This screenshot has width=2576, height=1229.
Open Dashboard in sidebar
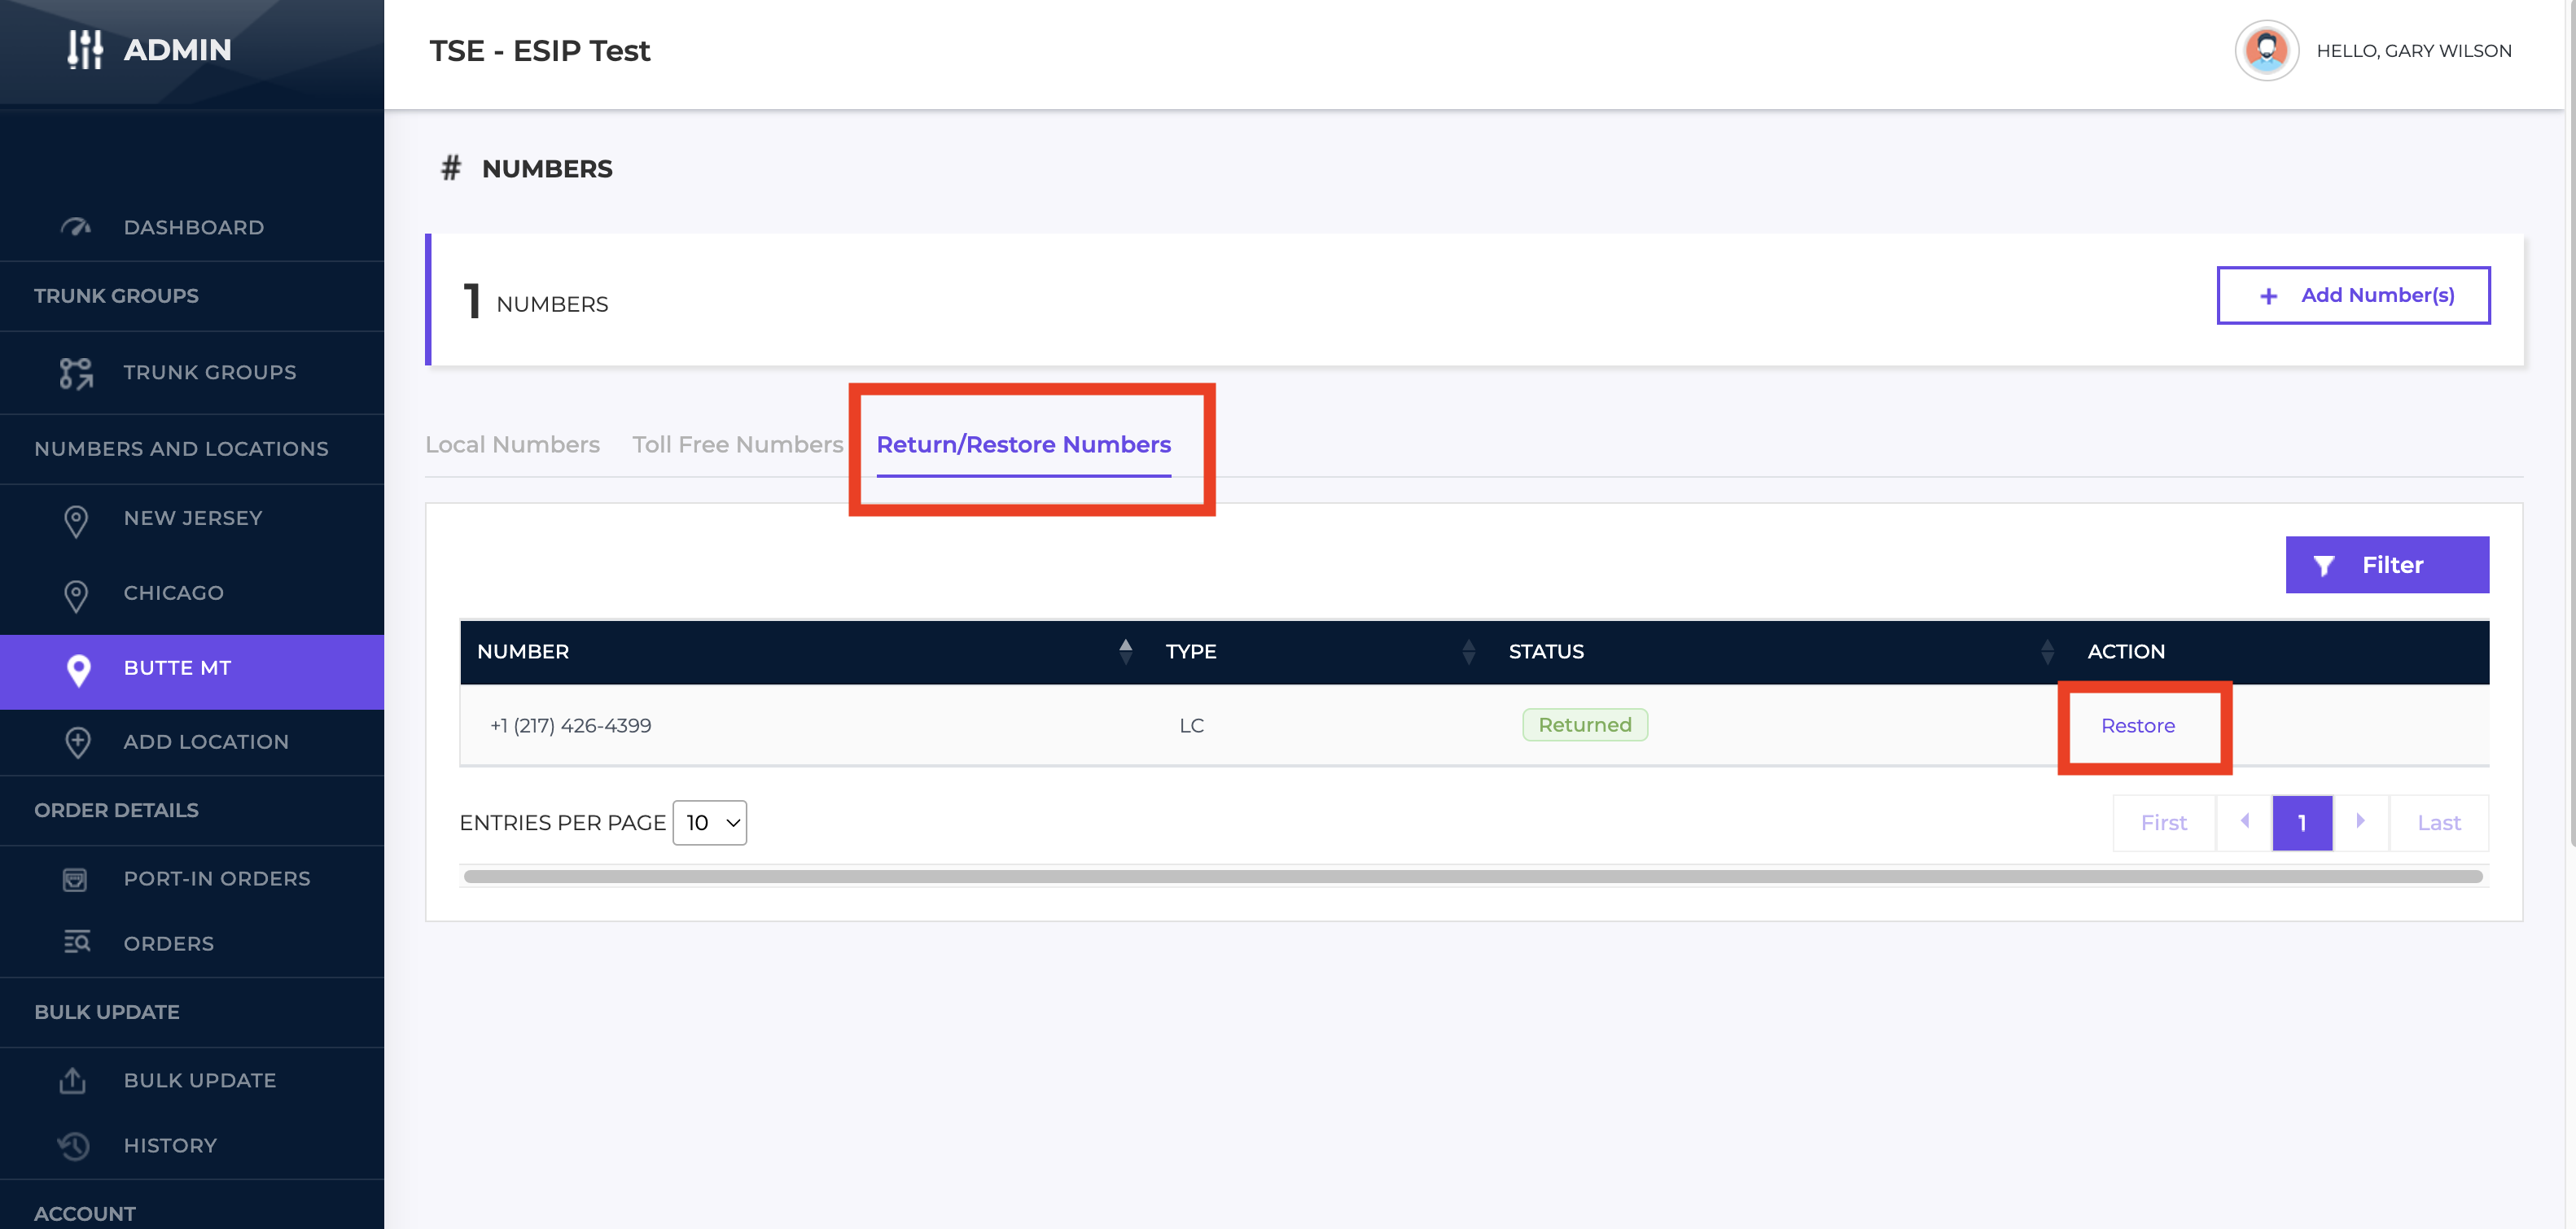pyautogui.click(x=192, y=227)
